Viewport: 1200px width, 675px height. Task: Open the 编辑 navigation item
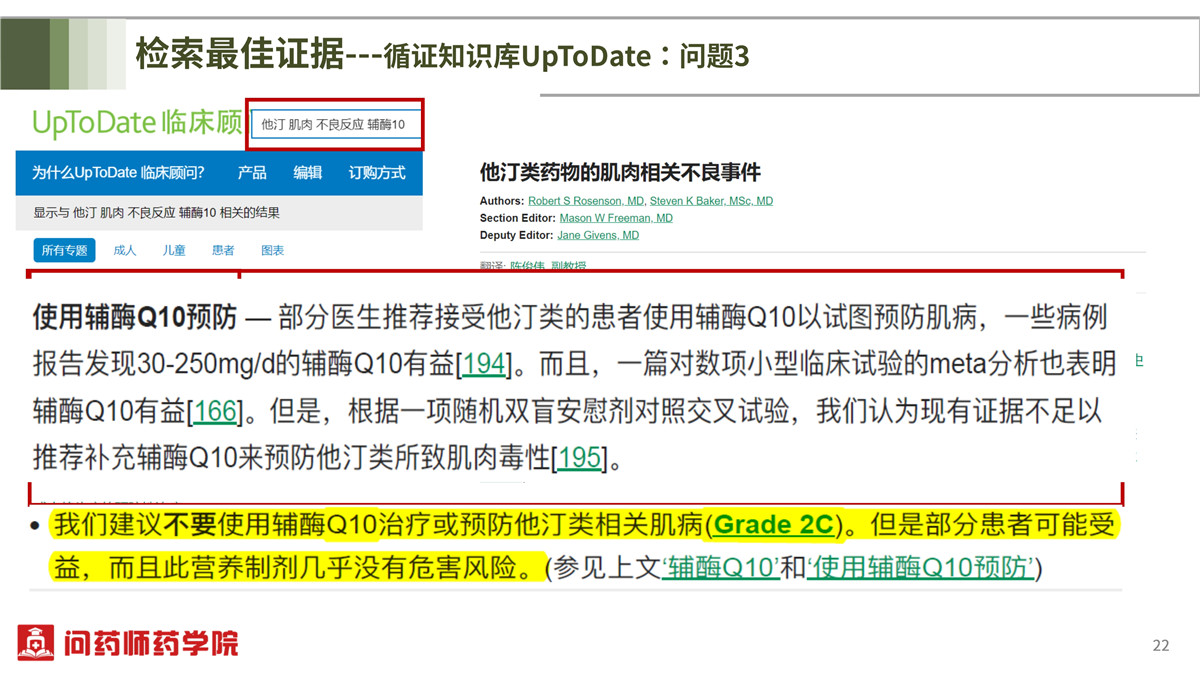click(307, 173)
